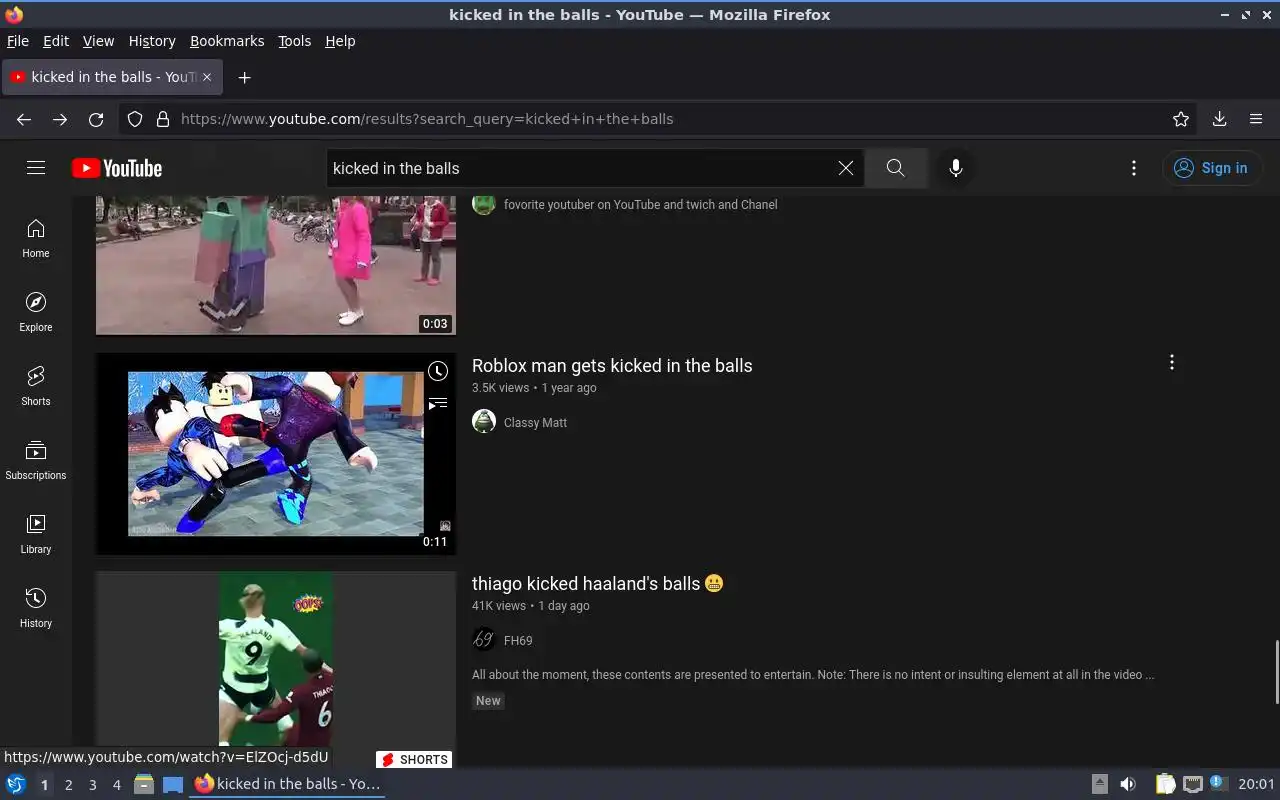Open the Classy Matt channel name link
Image resolution: width=1280 pixels, height=800 pixels.
pos(535,422)
